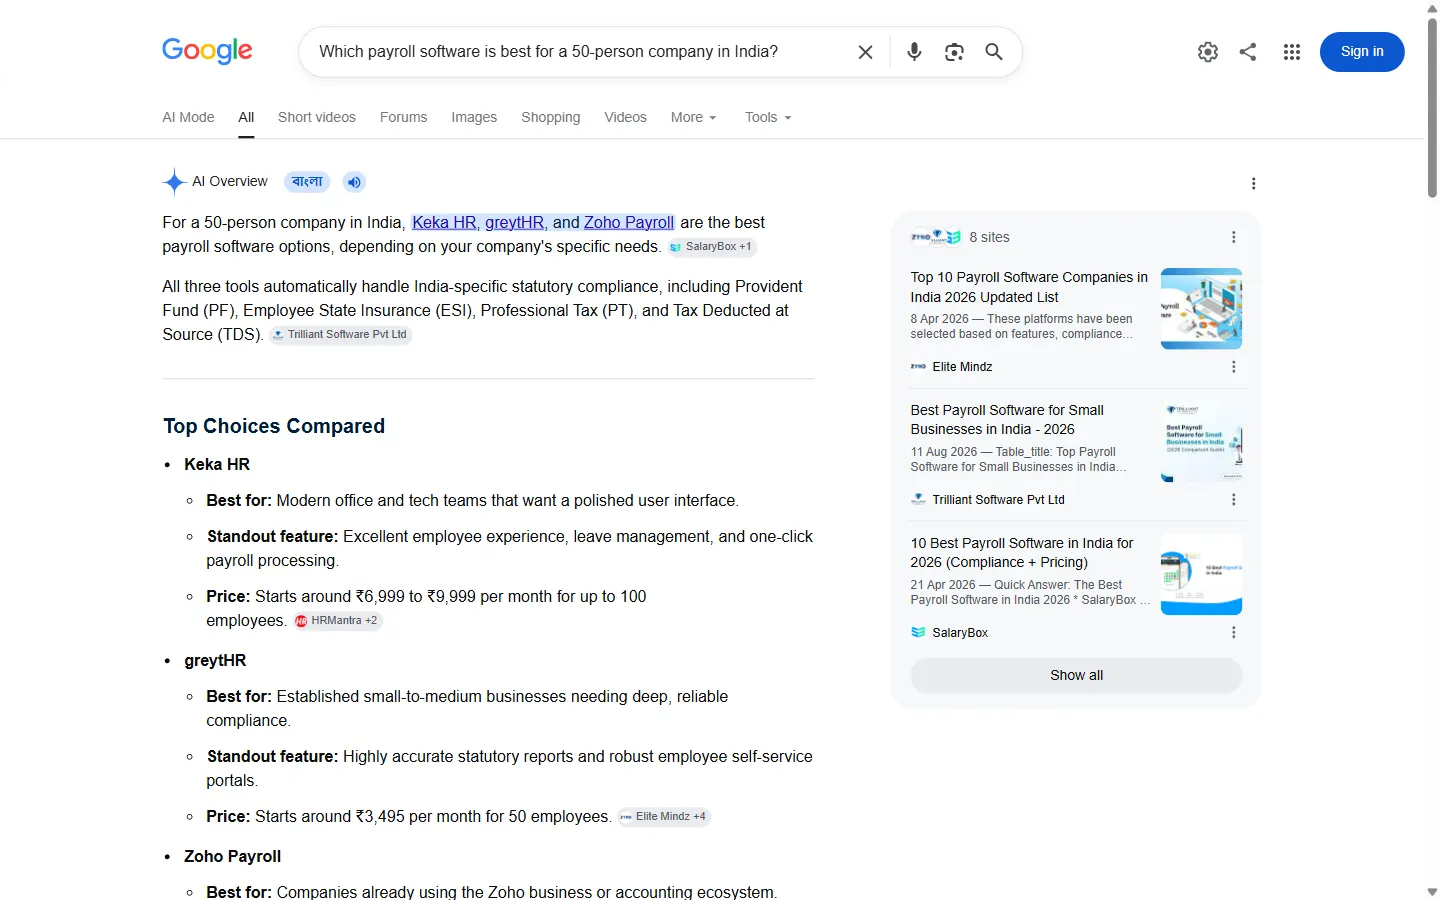This screenshot has height=900, width=1440.
Task: Open the SalaryBox +1 citation chip
Action: pos(711,247)
